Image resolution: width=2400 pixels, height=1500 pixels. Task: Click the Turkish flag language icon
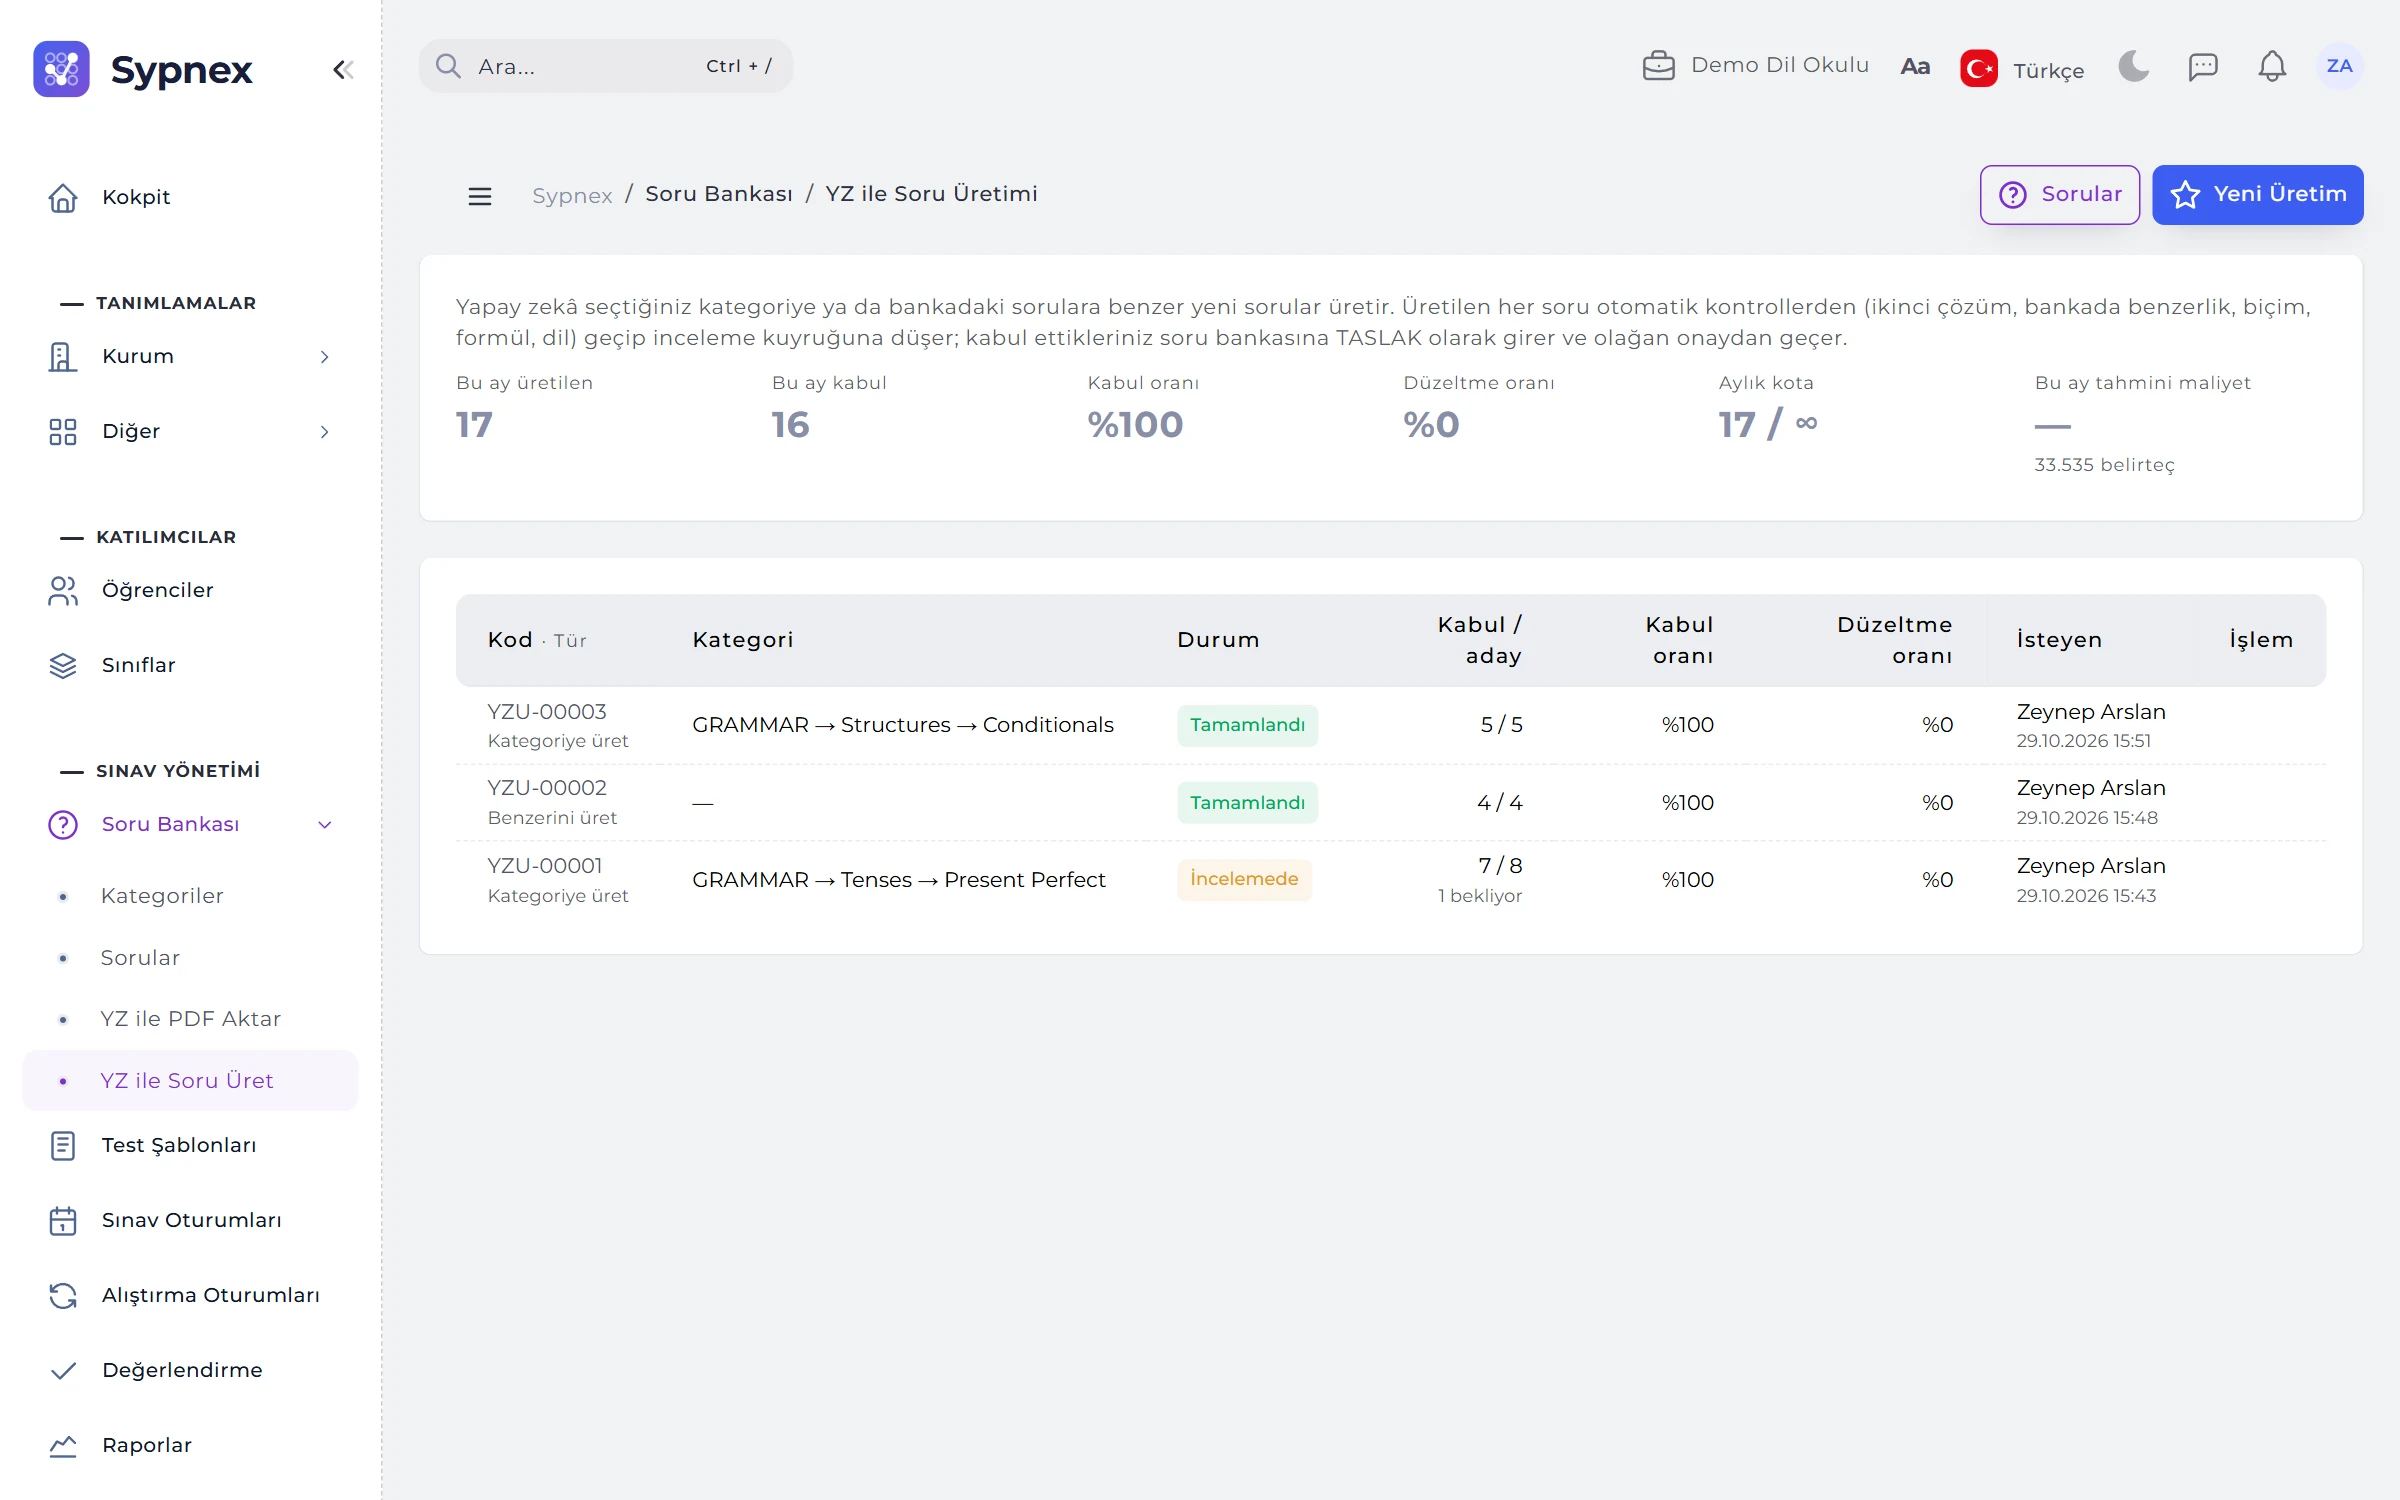(x=1978, y=68)
